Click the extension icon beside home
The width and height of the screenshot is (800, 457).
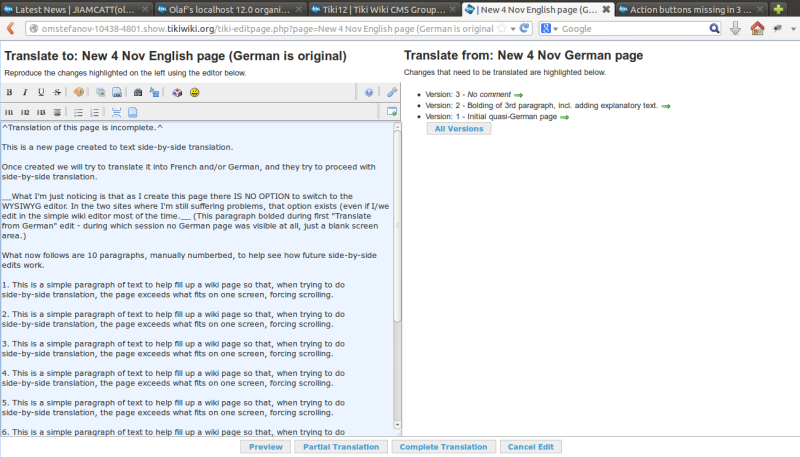click(x=778, y=29)
